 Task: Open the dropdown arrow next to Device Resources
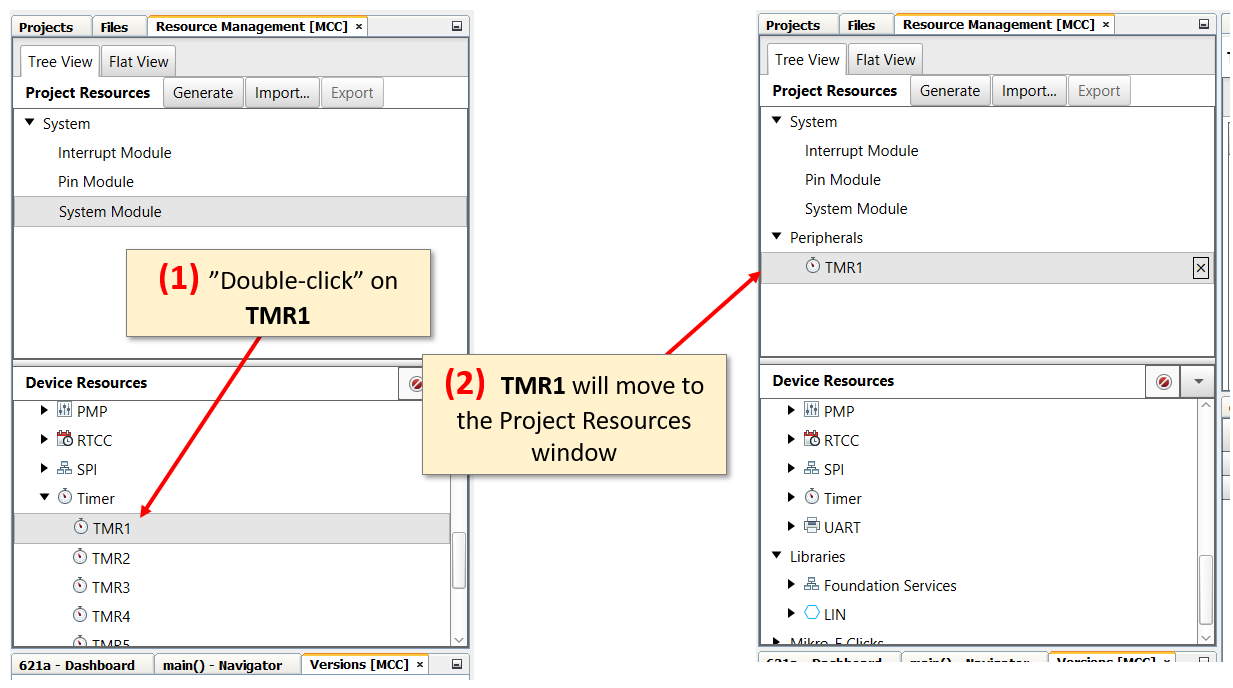(x=1198, y=382)
